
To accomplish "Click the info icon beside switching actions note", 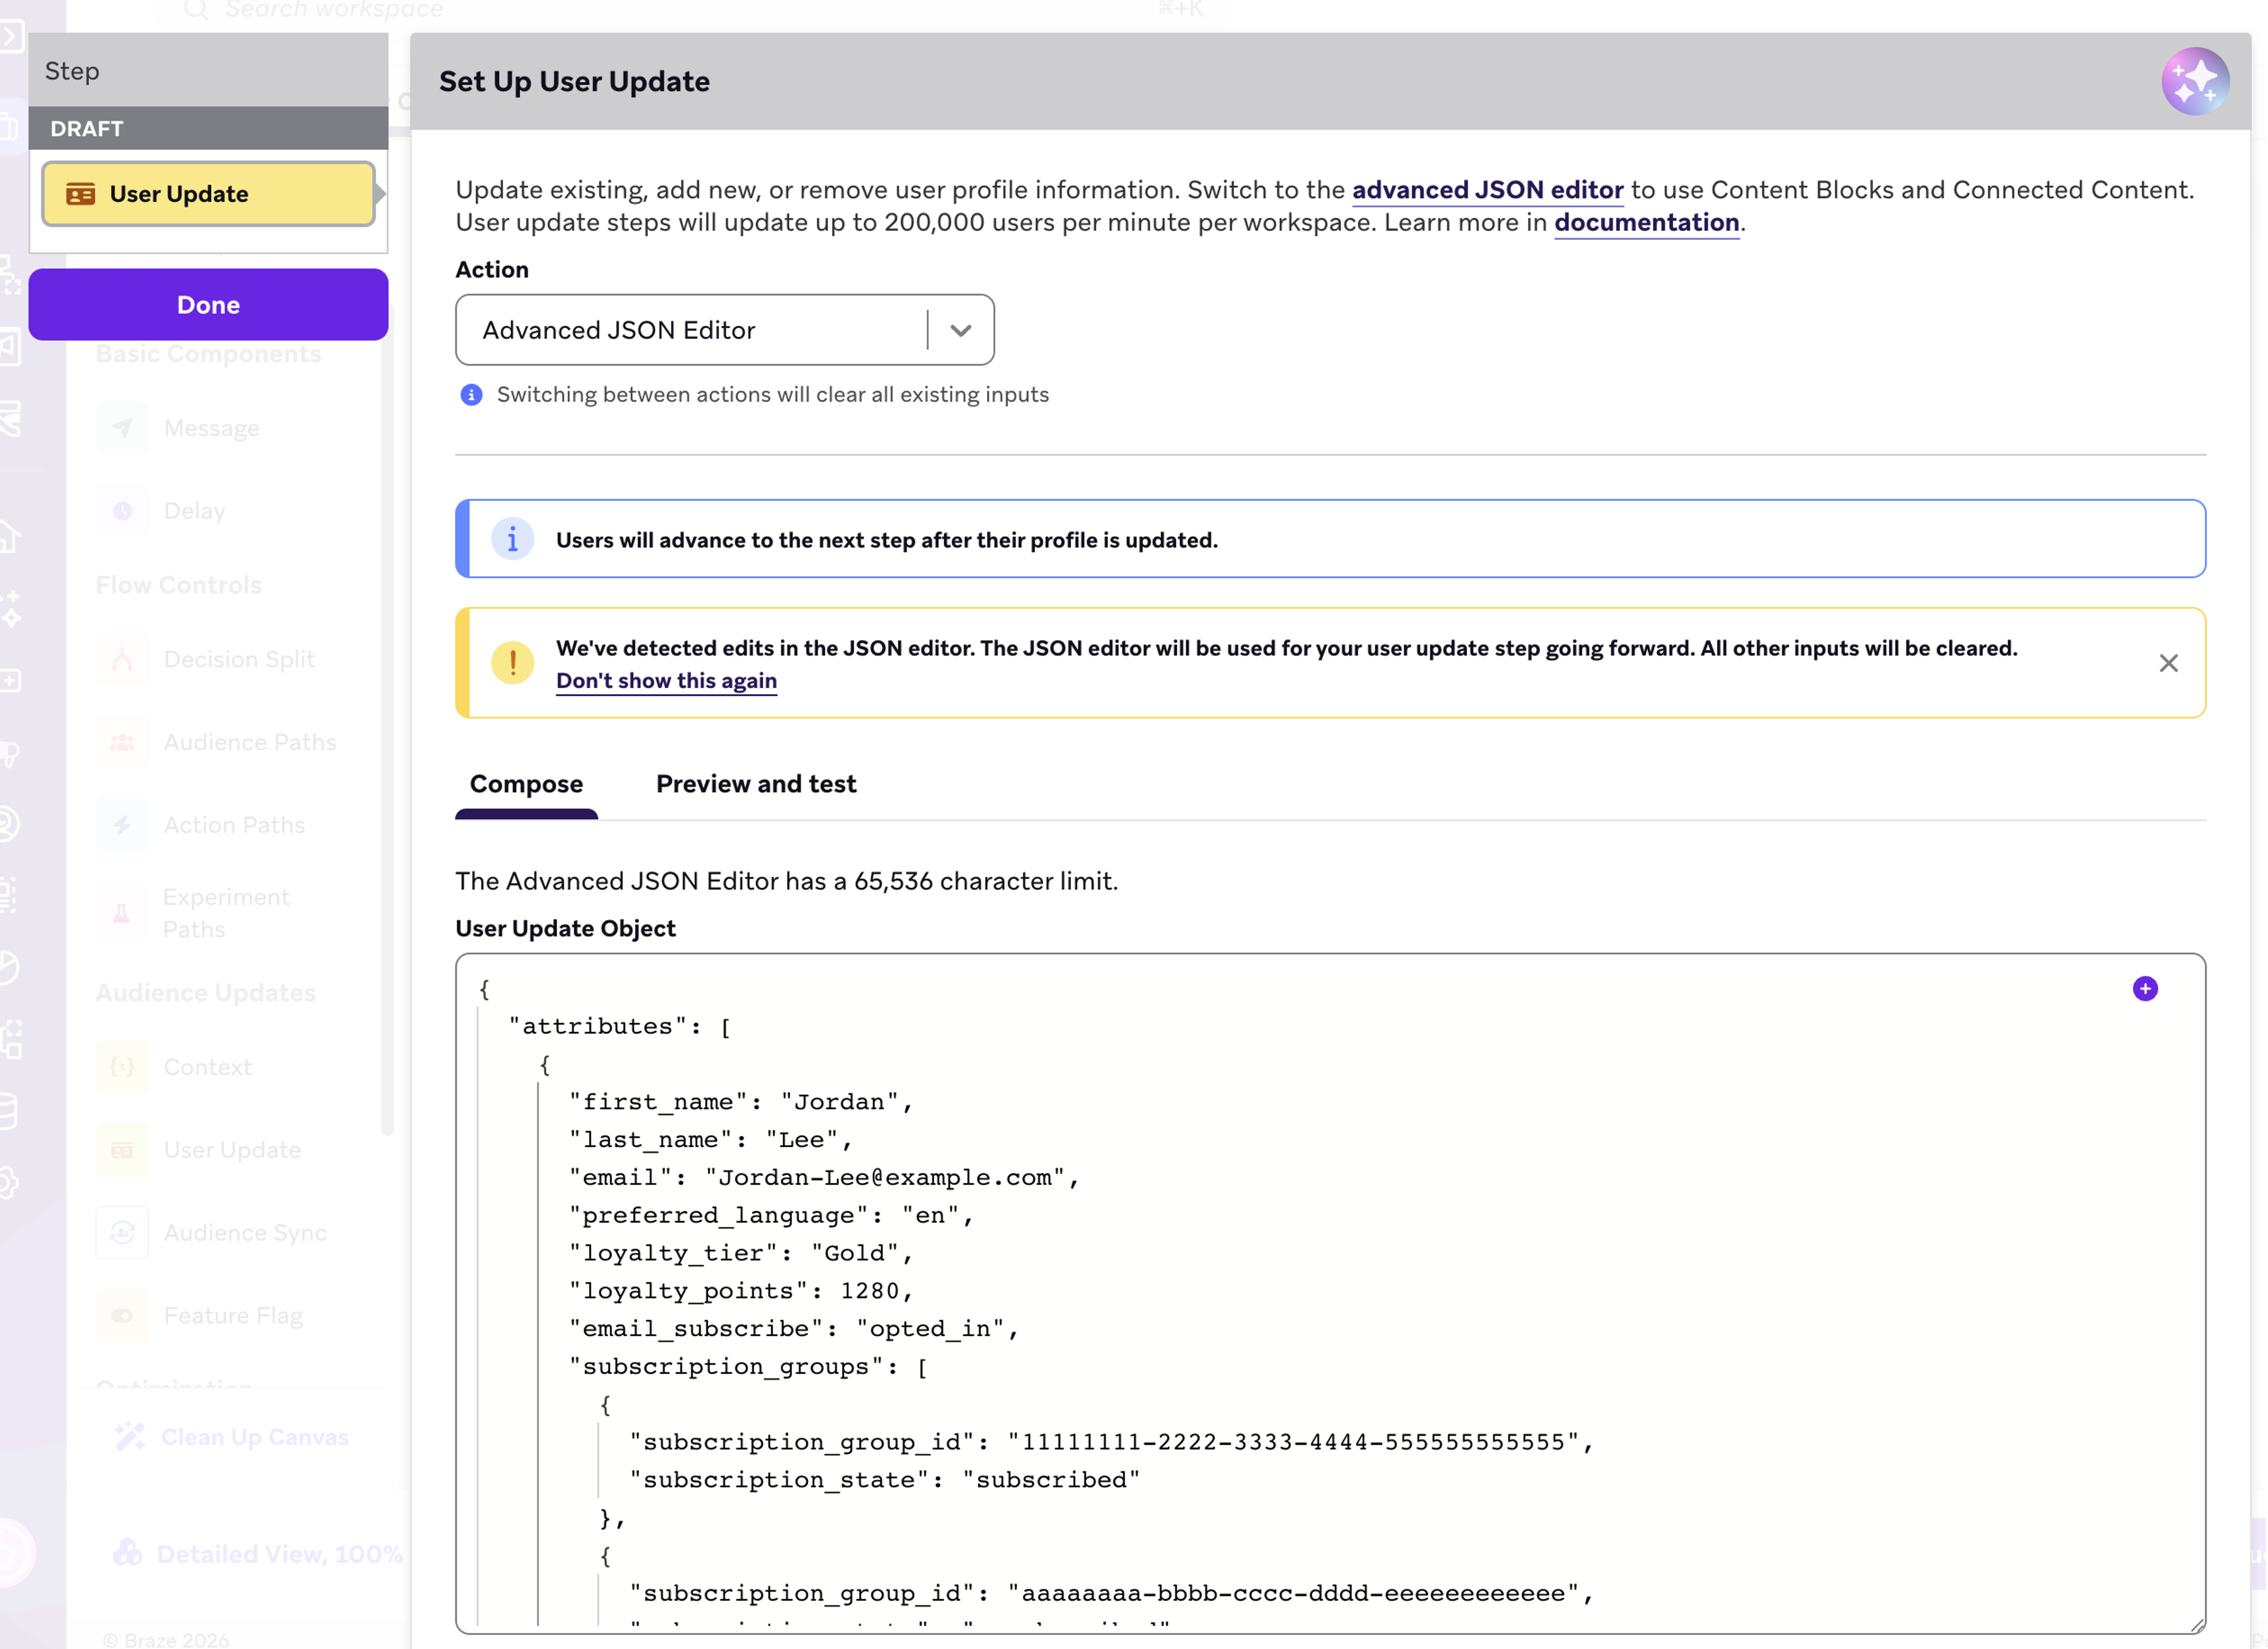I will click(471, 395).
